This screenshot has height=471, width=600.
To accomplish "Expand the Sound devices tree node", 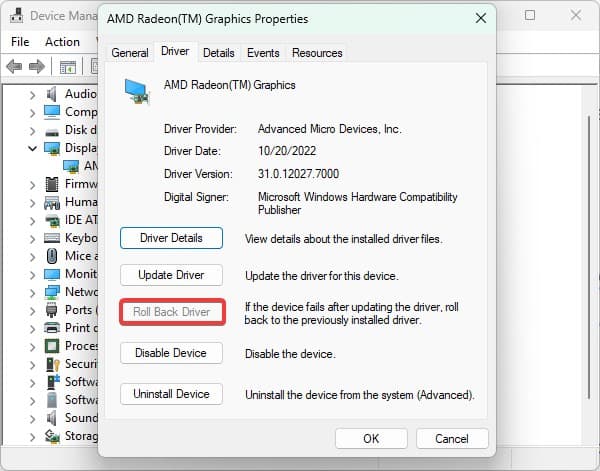I will (33, 418).
